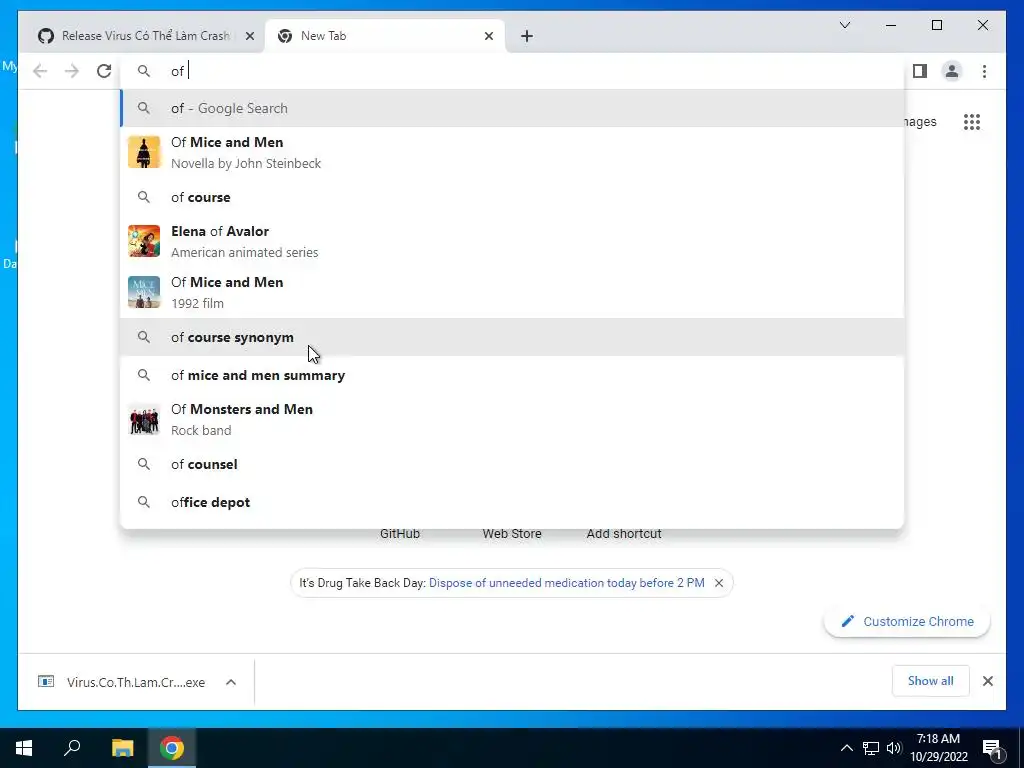Open the tab search chevron
Viewport: 1024px width, 768px height.
pyautogui.click(x=844, y=25)
